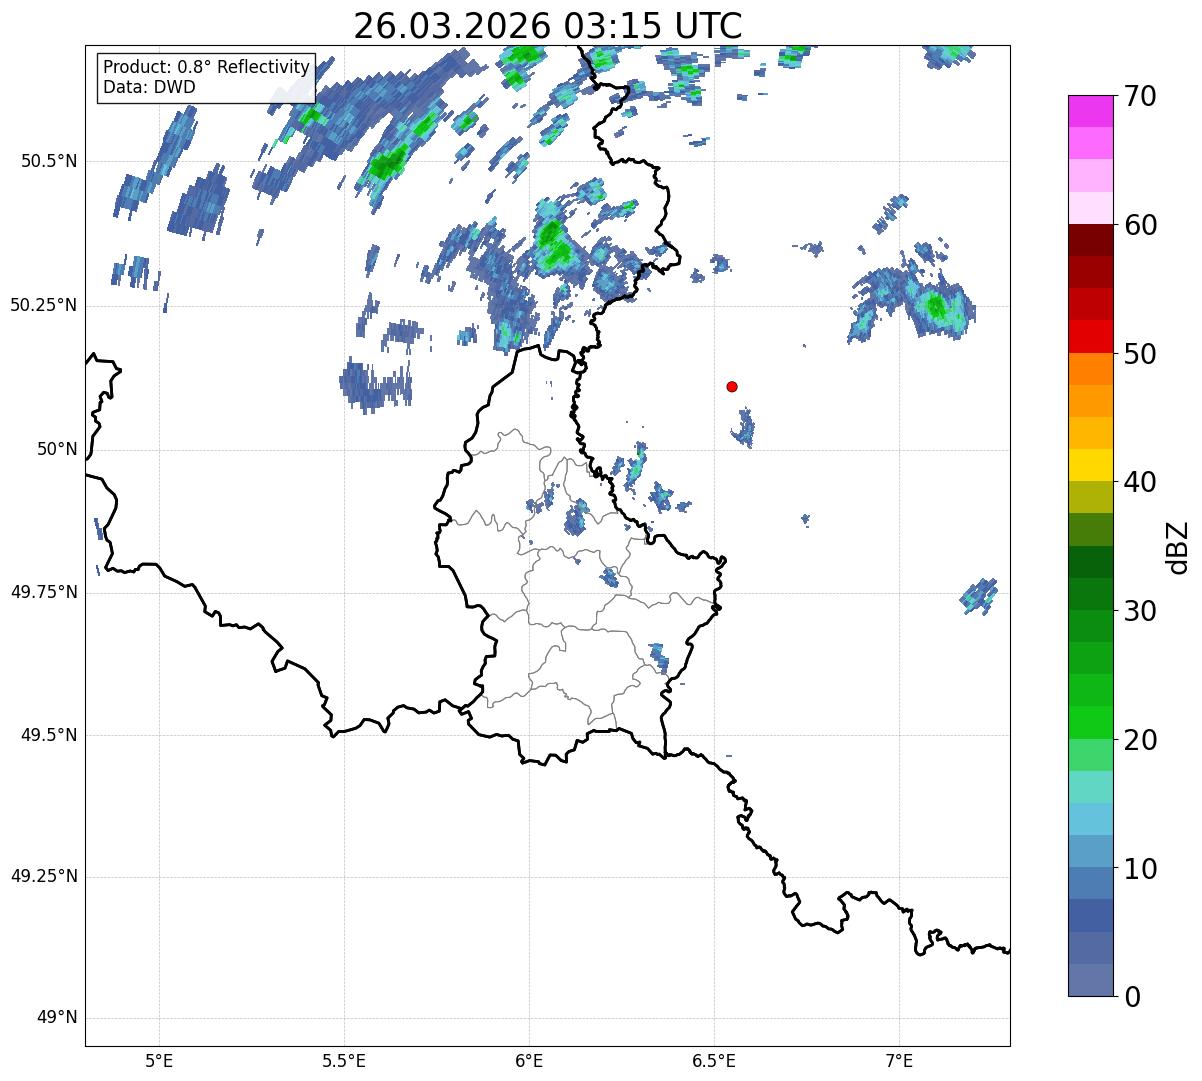Click the longitude label "5°E"

click(x=160, y=1060)
